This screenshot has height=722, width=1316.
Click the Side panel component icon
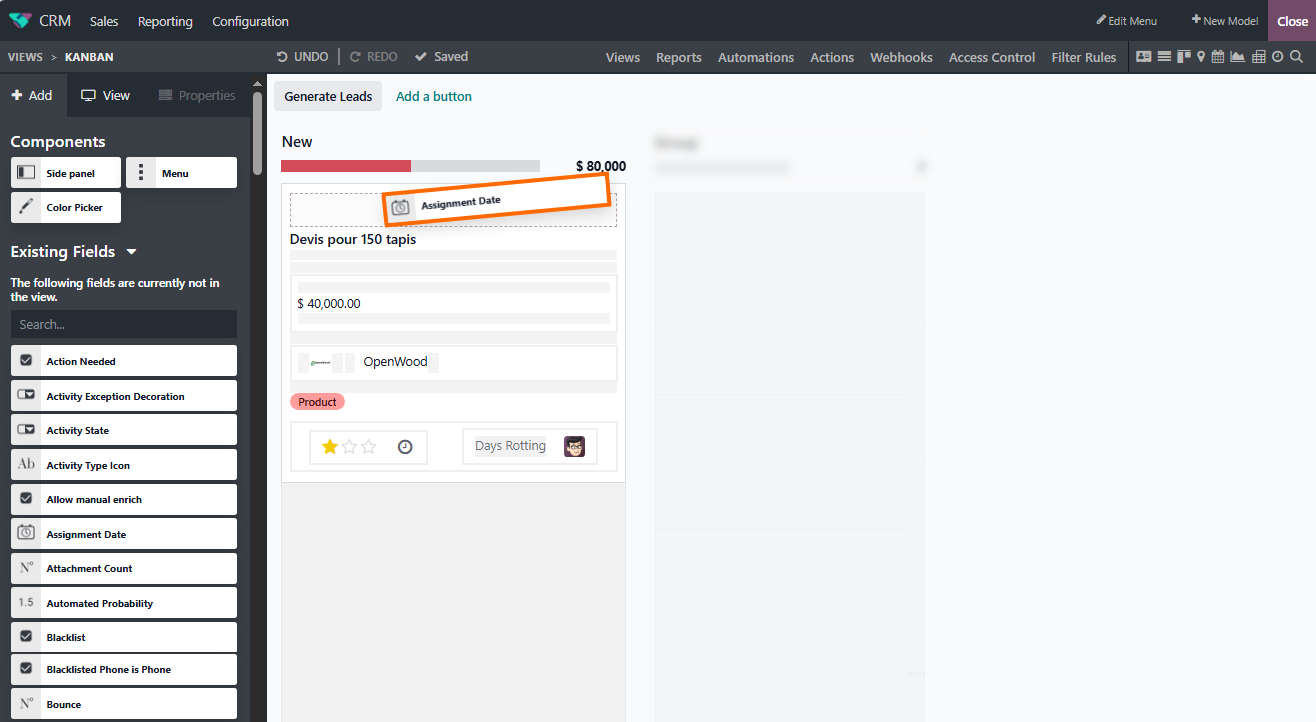pos(27,173)
